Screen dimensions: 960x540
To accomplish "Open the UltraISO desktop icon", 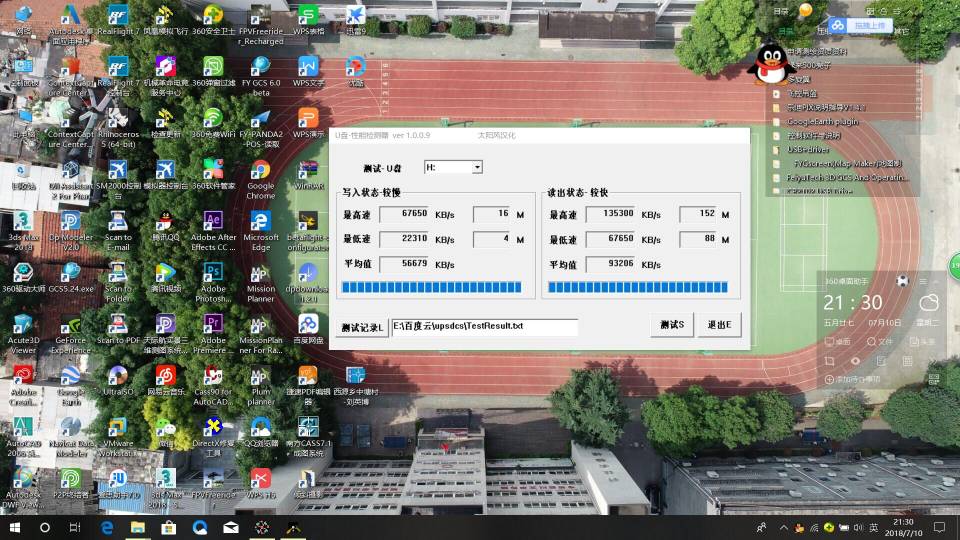I will [118, 380].
